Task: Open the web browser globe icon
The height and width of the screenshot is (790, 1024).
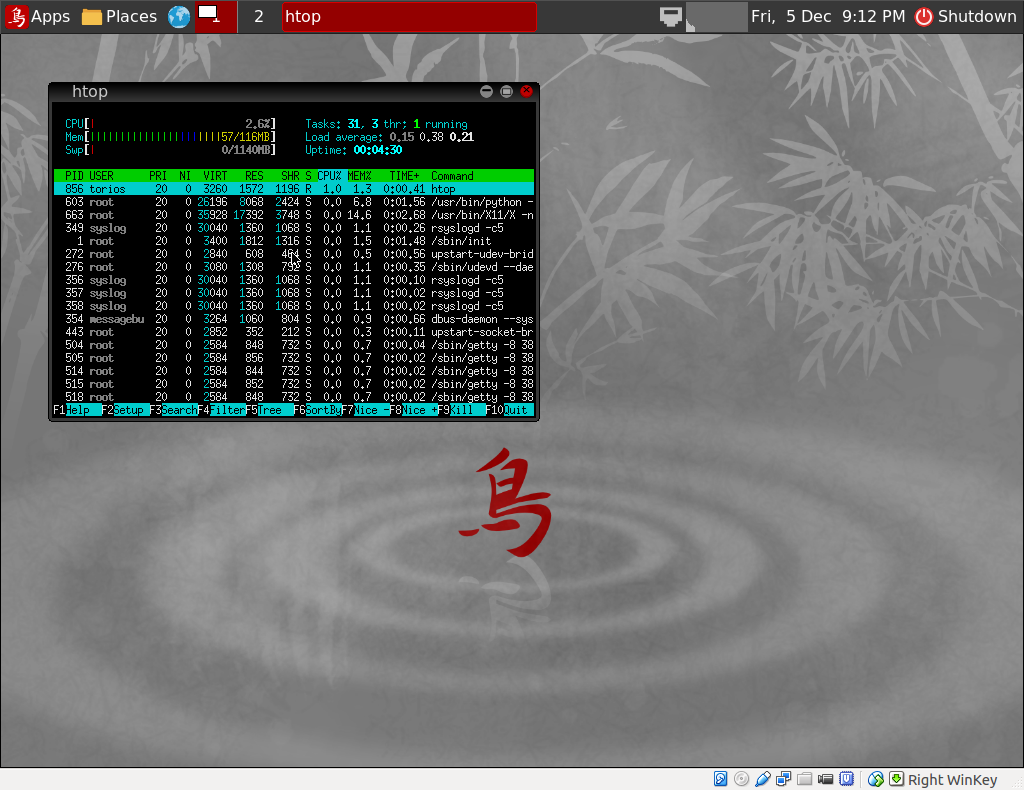Action: point(179,17)
